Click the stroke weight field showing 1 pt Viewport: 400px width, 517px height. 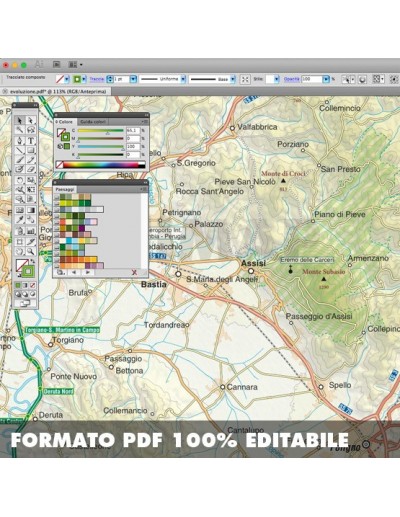tap(121, 79)
